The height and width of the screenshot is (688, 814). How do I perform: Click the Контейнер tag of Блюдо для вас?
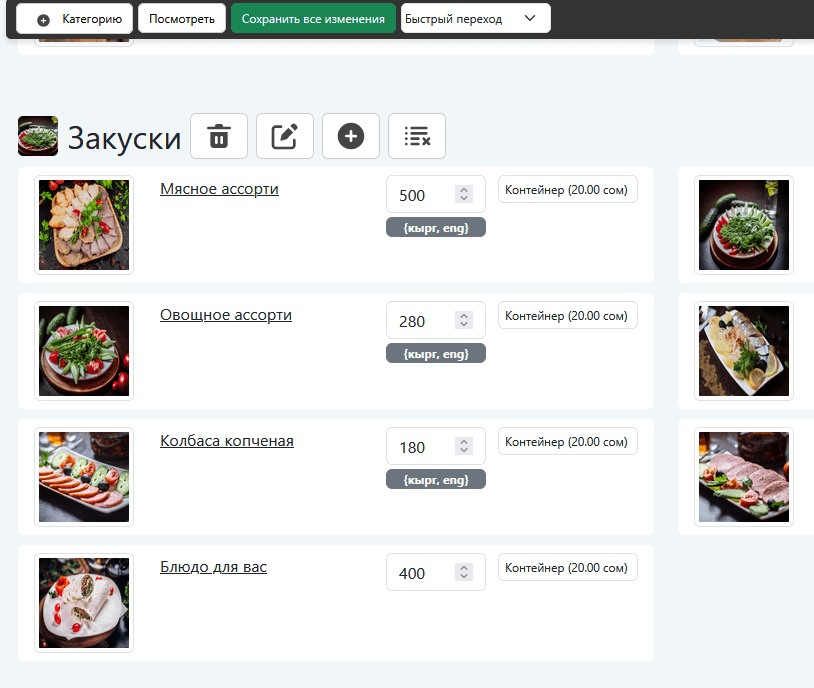pyautogui.click(x=567, y=568)
